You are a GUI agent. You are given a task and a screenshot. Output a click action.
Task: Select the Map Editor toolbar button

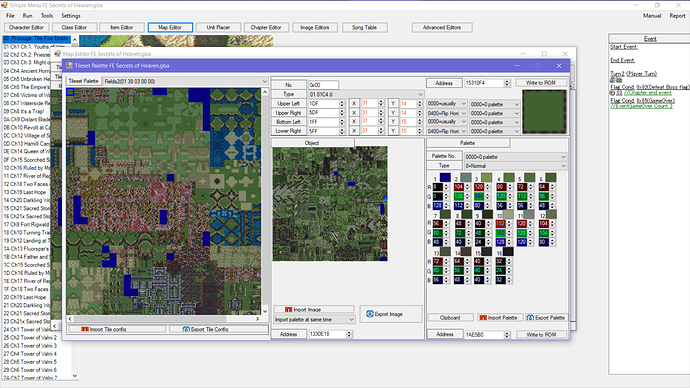170,27
